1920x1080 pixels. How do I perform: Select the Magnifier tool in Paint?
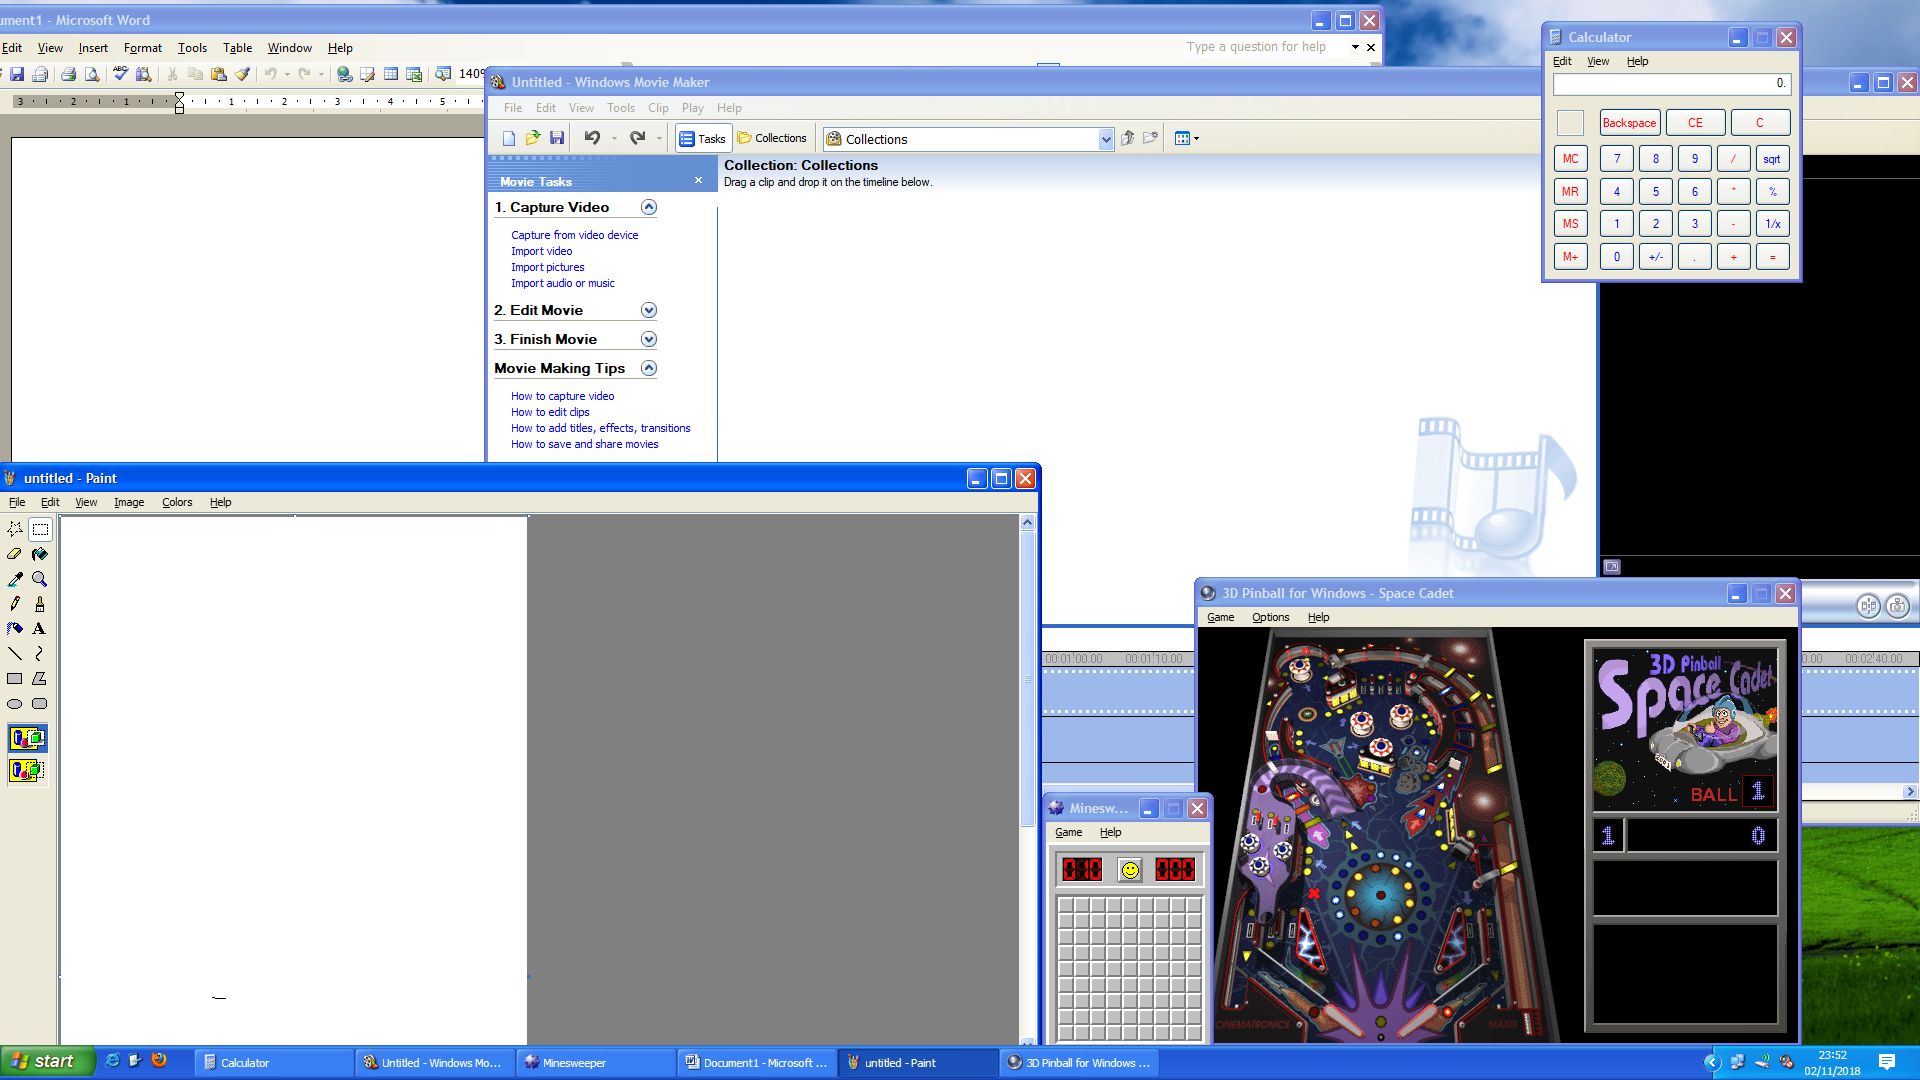coord(40,579)
